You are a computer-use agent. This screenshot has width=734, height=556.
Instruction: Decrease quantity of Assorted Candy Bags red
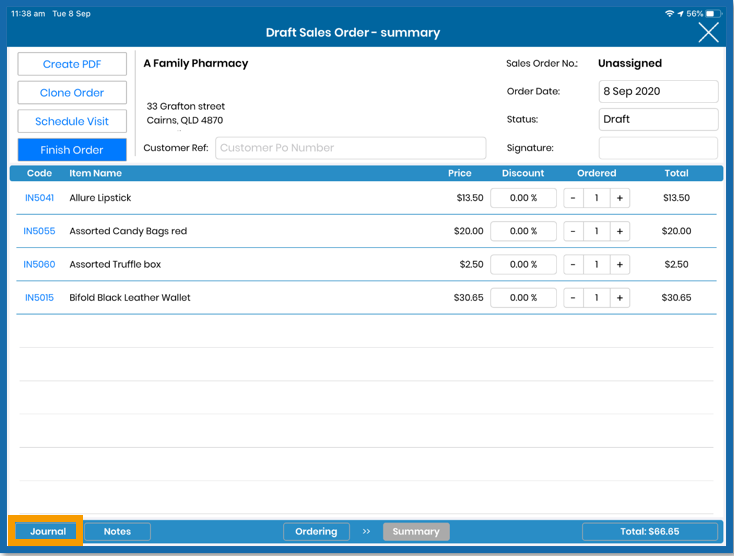click(x=573, y=231)
